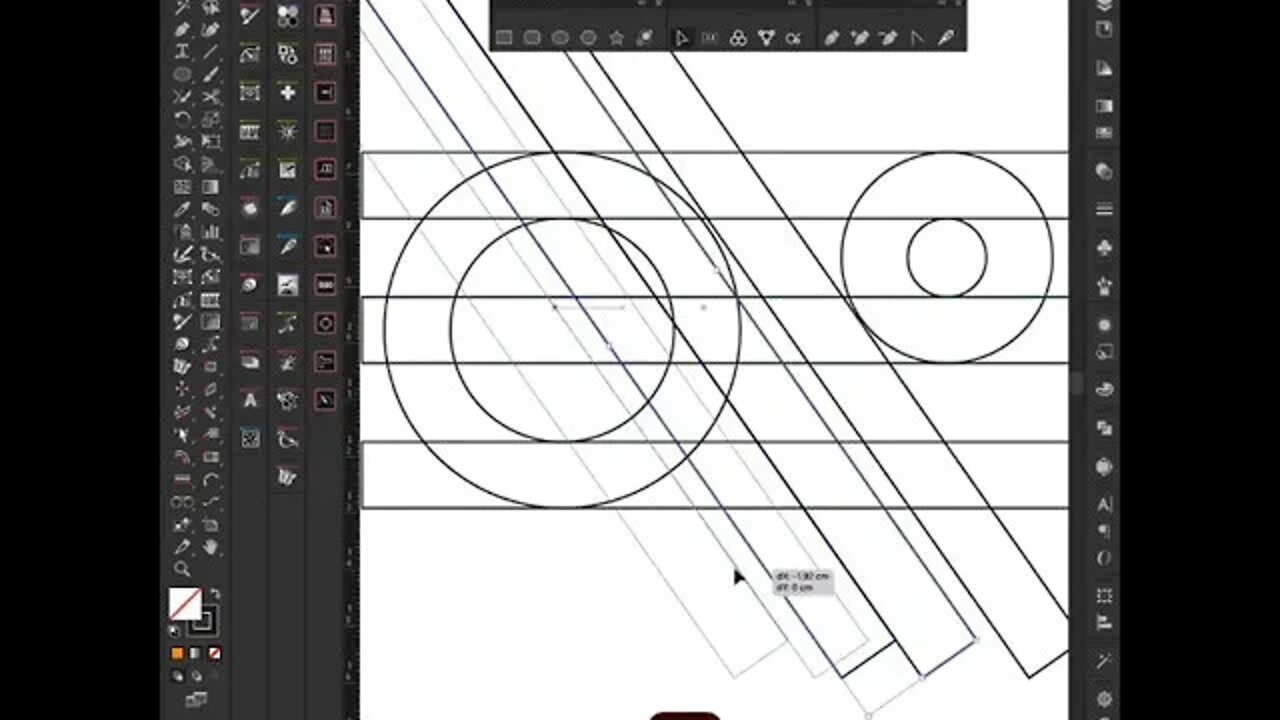Reset to default fill and stroke
This screenshot has height=720, width=1280.
point(175,631)
